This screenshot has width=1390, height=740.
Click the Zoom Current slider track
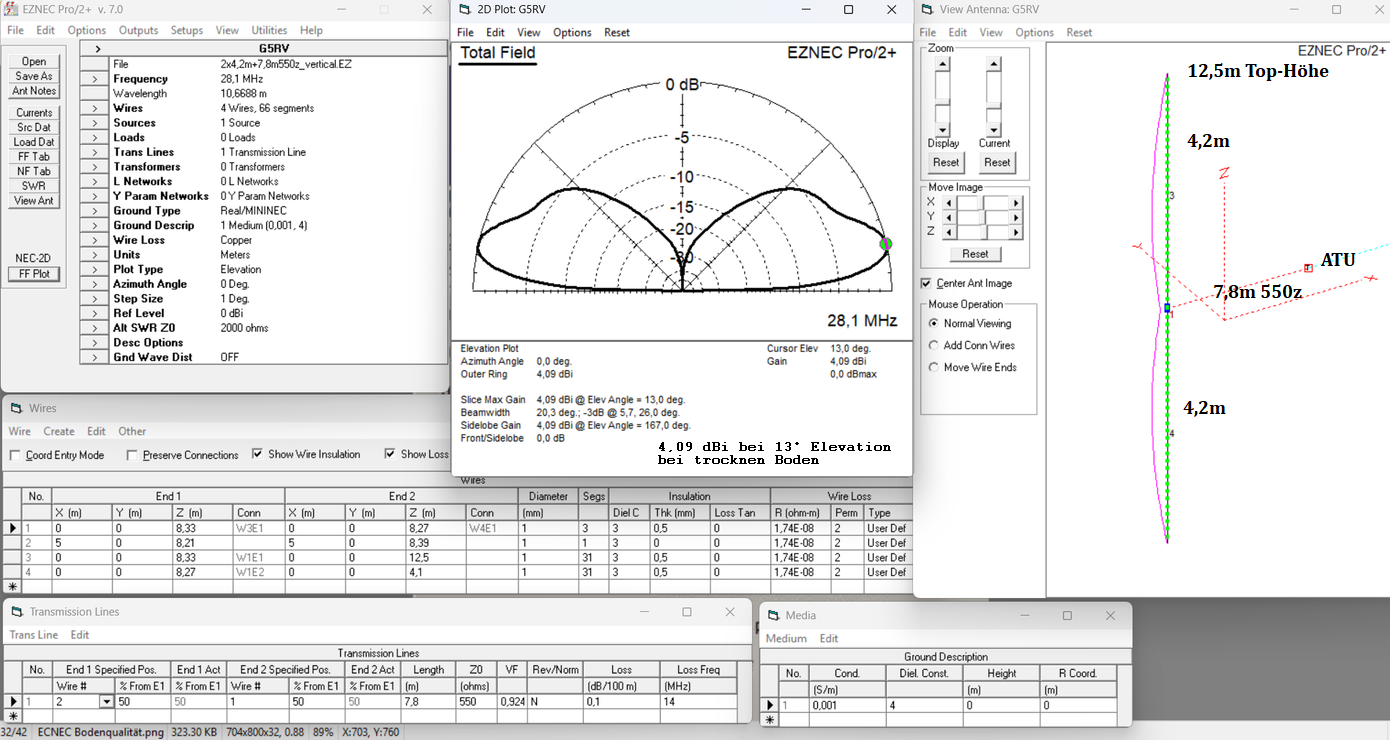pyautogui.click(x=993, y=97)
